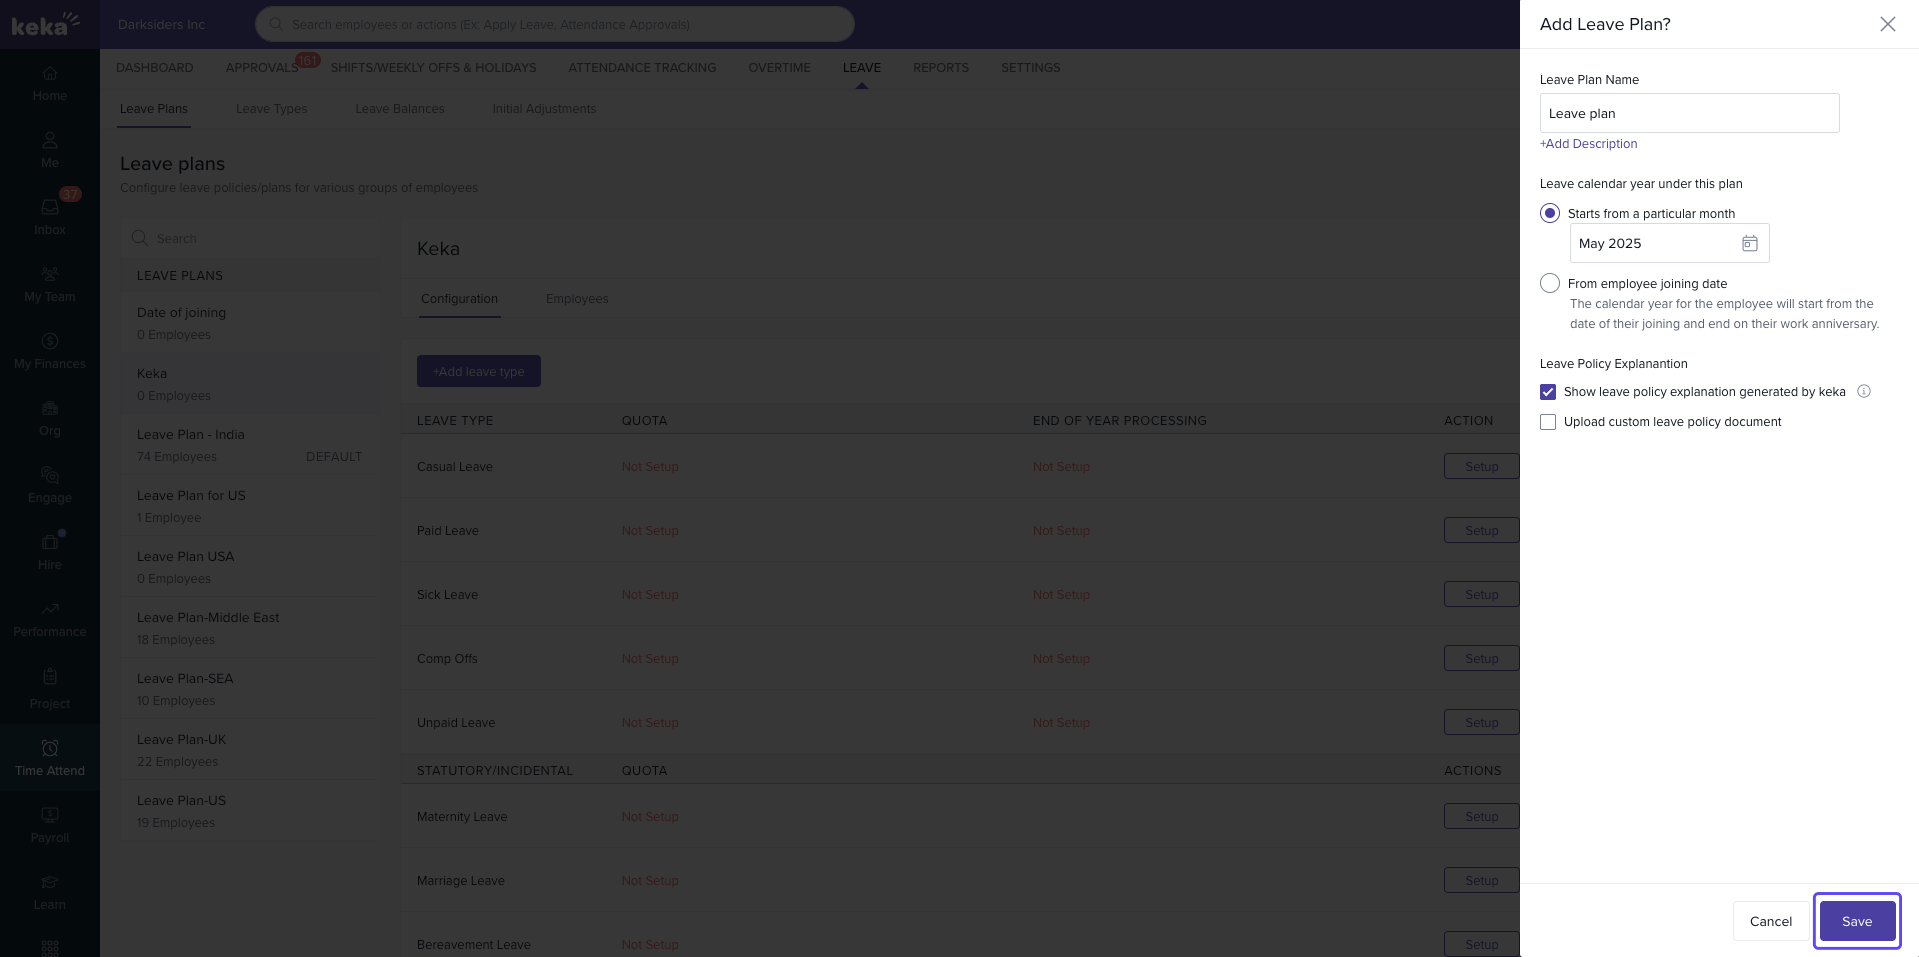Open the Engage sidebar icon
The image size is (1919, 957).
click(x=50, y=484)
